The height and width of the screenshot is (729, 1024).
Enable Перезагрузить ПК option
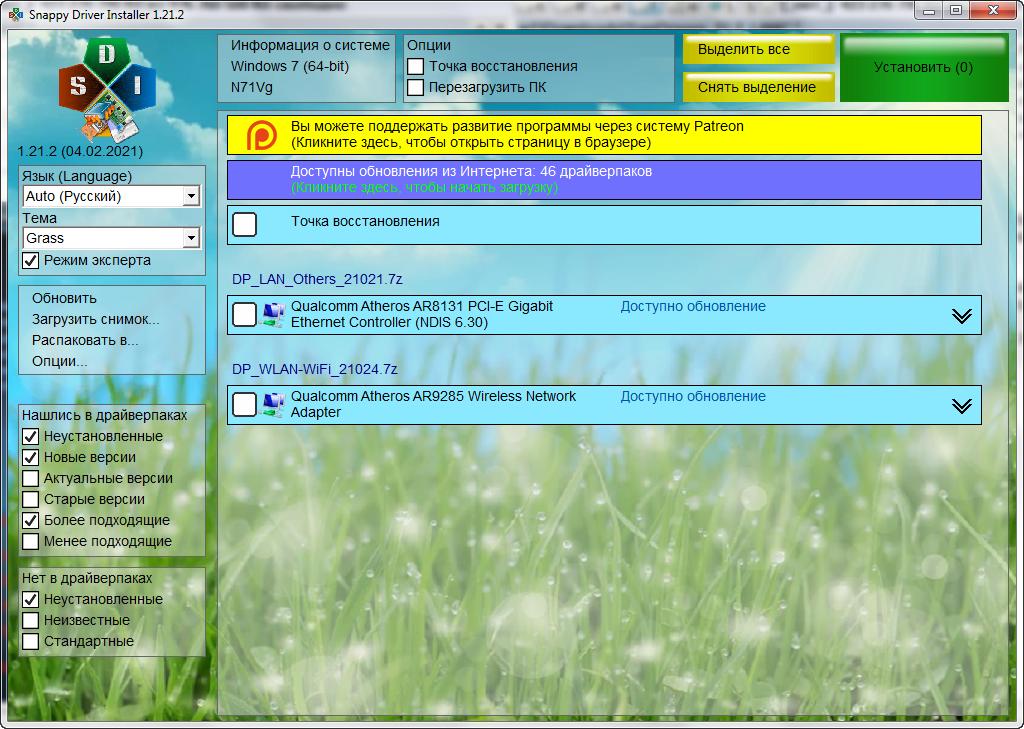coord(415,88)
